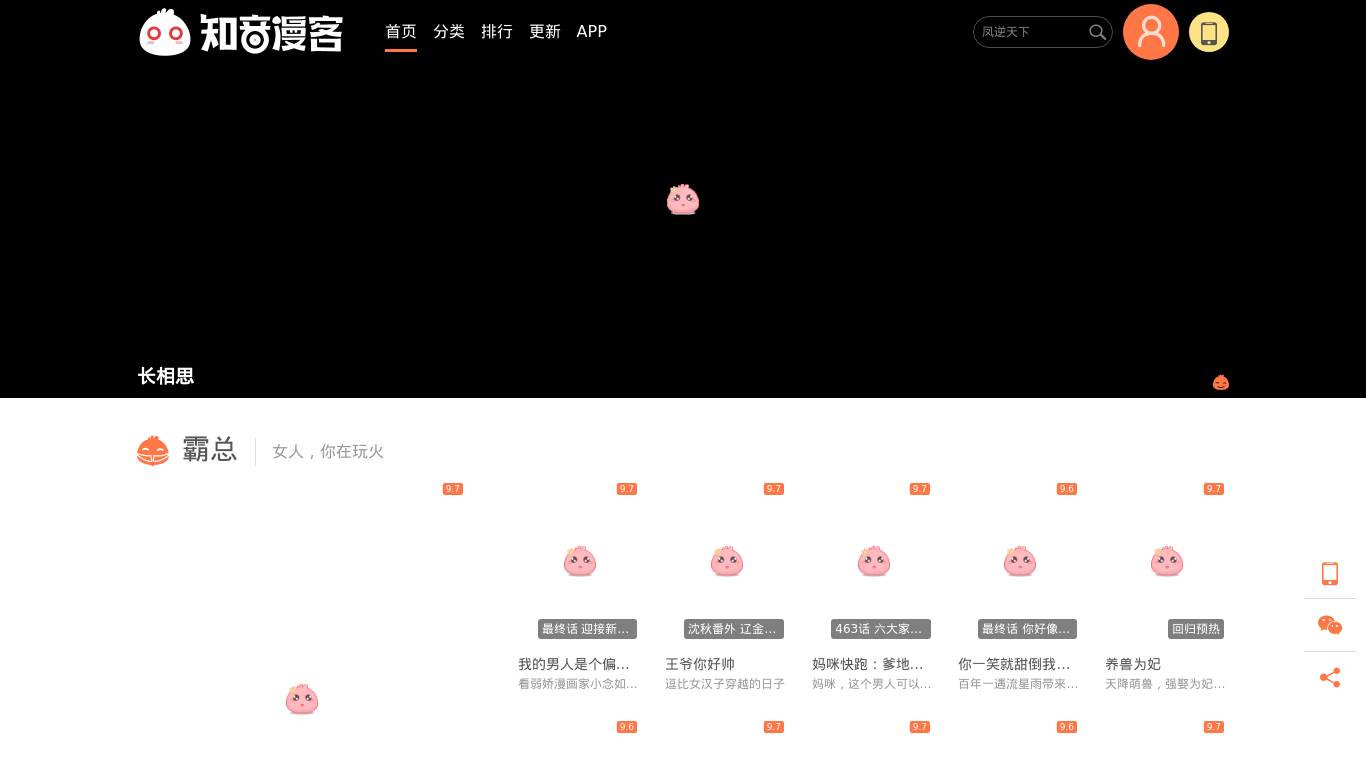The image size is (1366, 768).
Task: Click the small mascot icon right of banner
Action: 1221,382
